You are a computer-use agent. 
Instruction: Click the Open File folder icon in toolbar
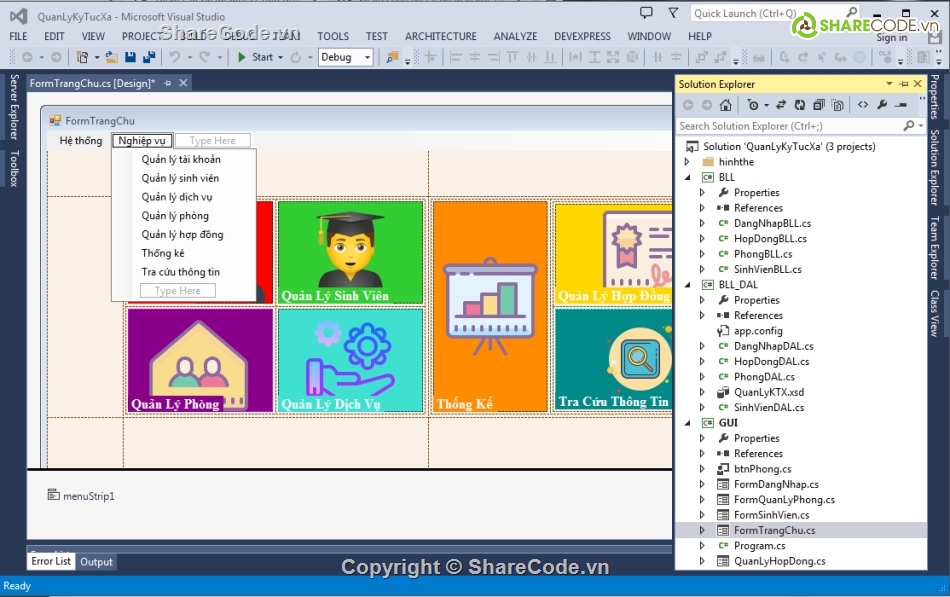tap(111, 57)
